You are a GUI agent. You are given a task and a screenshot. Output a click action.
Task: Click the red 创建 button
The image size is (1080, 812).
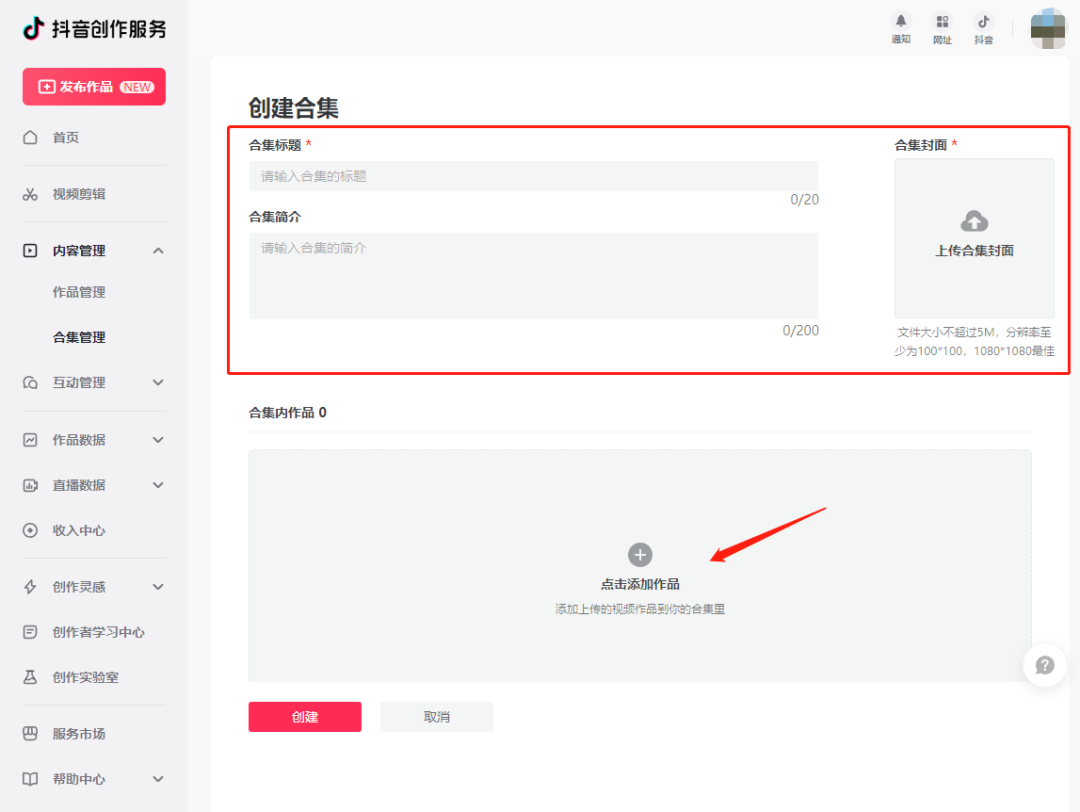(x=305, y=717)
